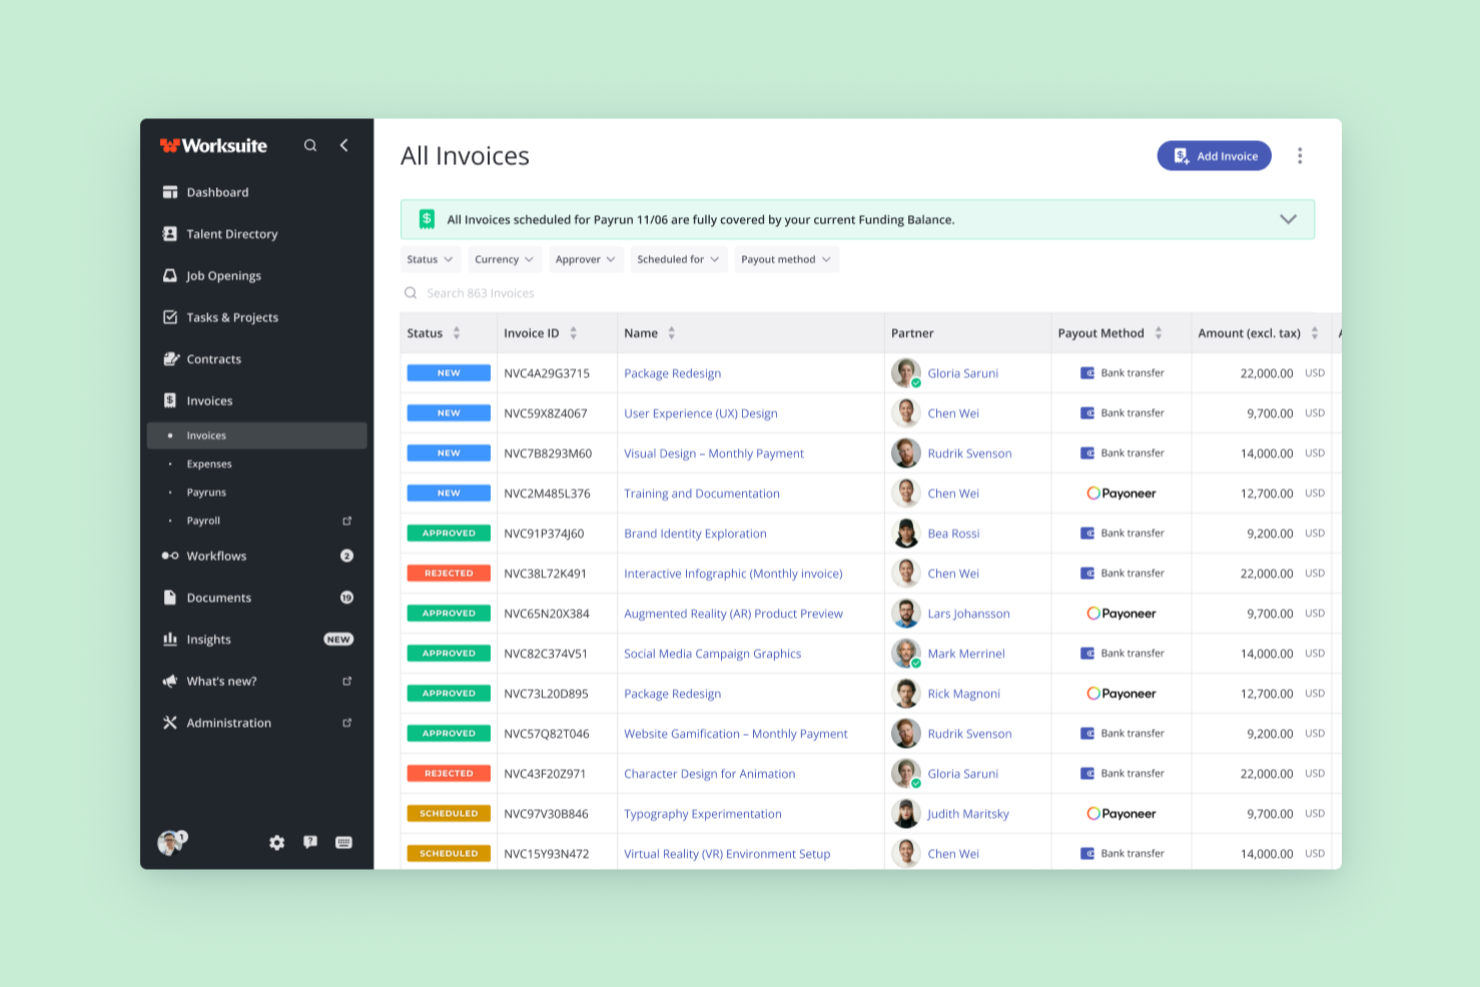Click the funding balance dollar icon
This screenshot has width=1480, height=987.
click(x=427, y=219)
